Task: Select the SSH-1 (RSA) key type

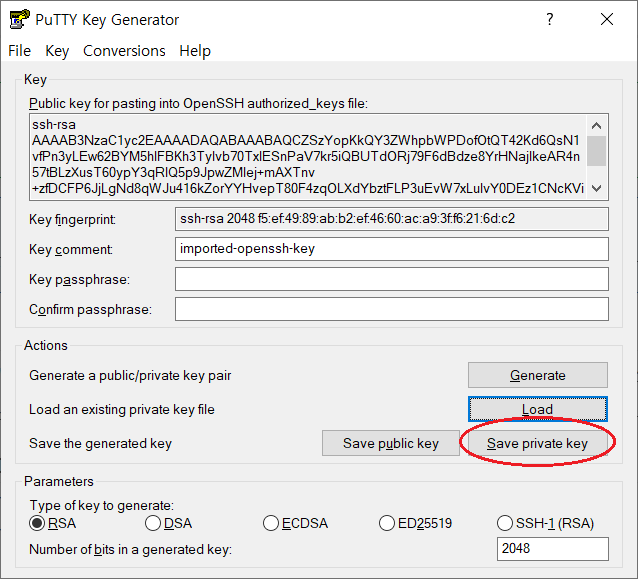Action: (x=545, y=523)
